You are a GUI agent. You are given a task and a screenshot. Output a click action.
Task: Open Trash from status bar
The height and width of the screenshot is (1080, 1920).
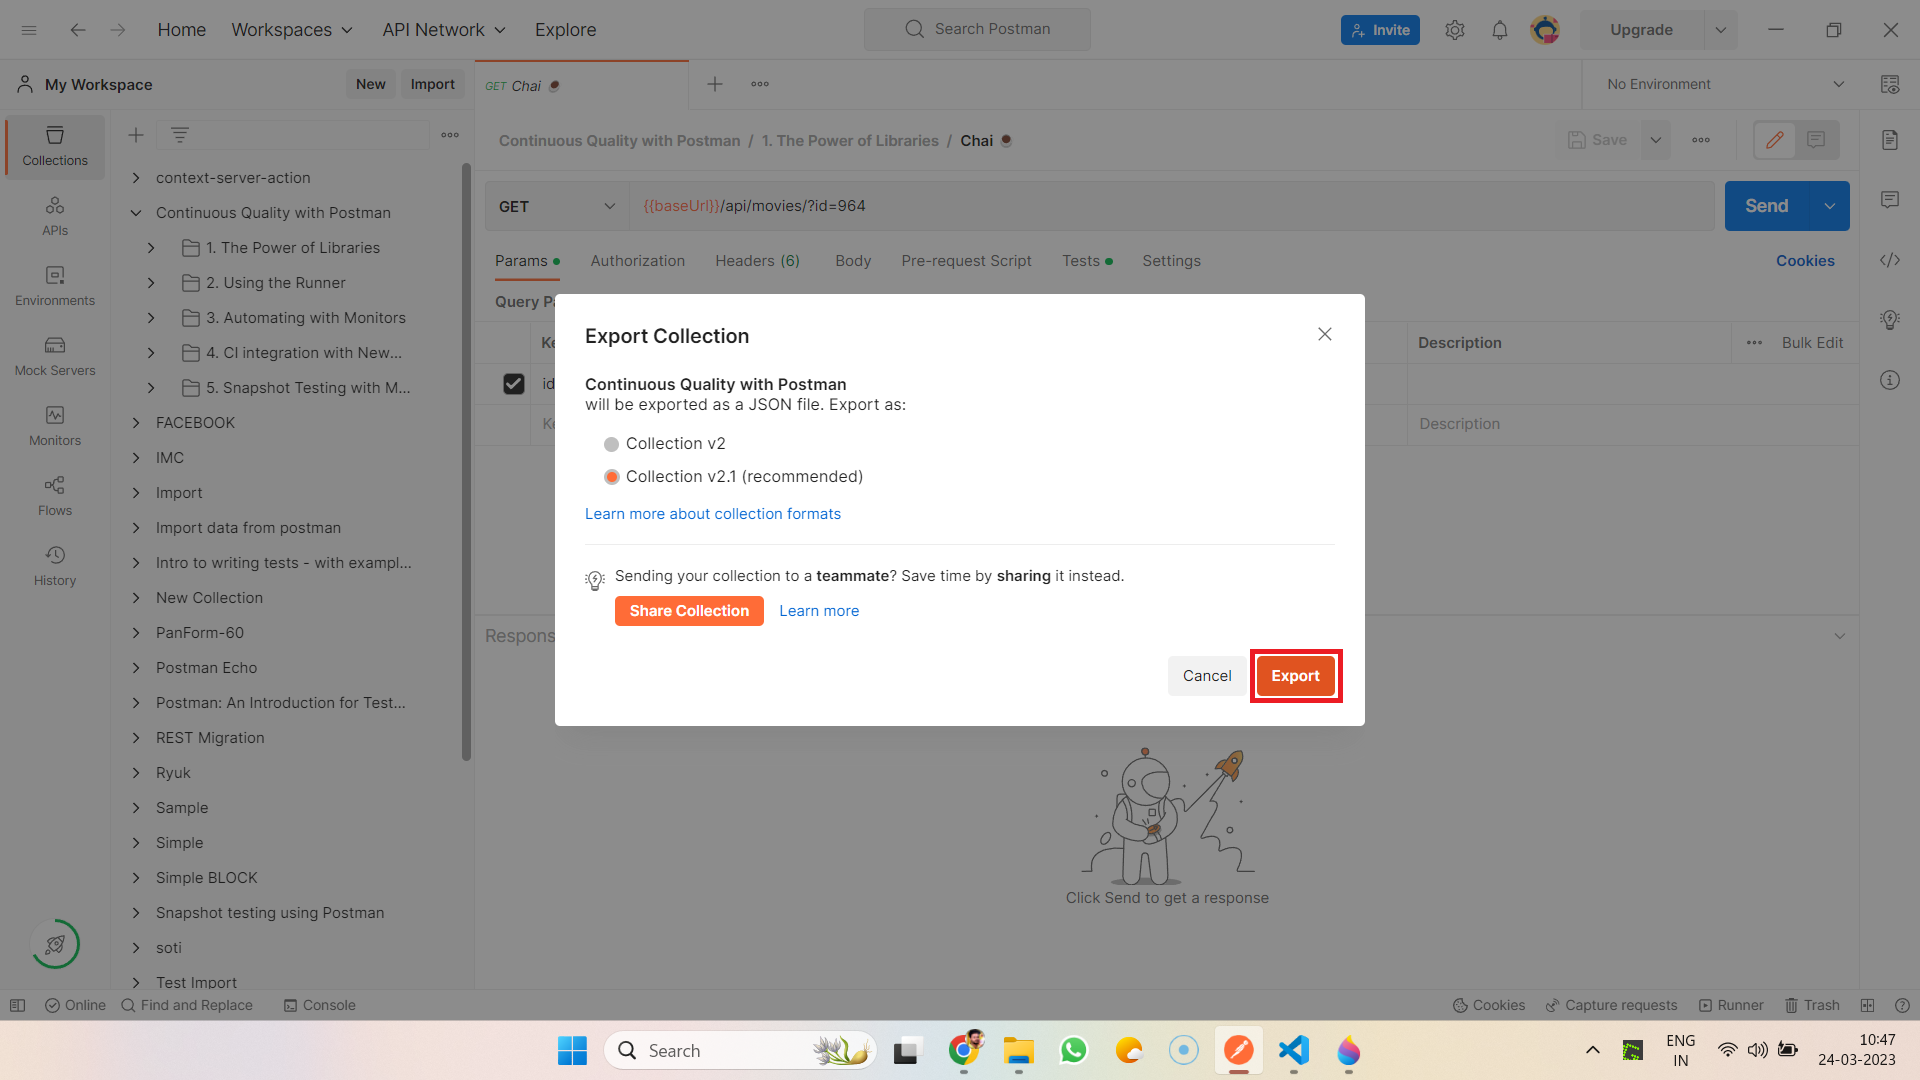tap(1812, 1005)
